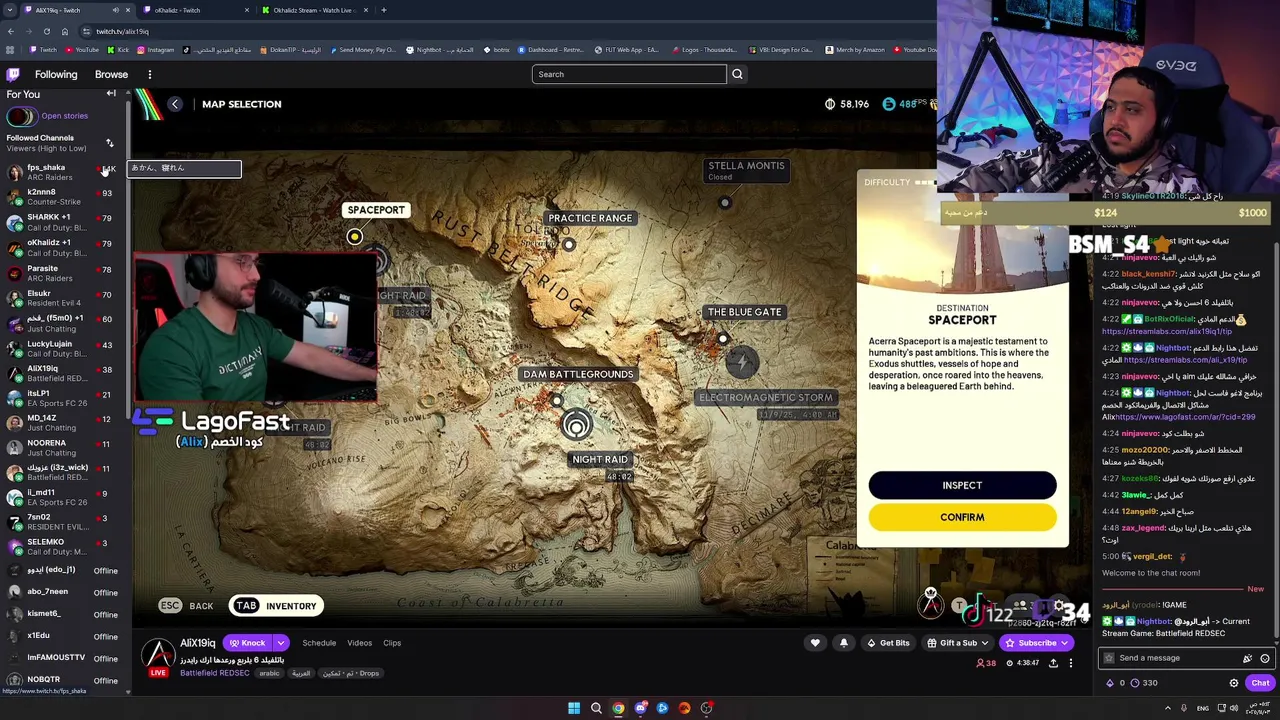
Task: Go back with the map selection arrow
Action: pos(175,104)
